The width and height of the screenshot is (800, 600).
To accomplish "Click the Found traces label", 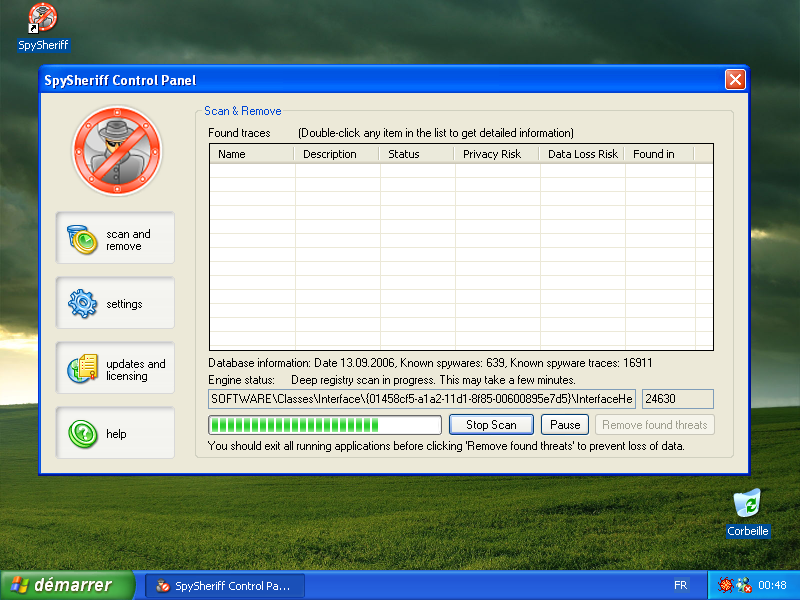I will [239, 133].
